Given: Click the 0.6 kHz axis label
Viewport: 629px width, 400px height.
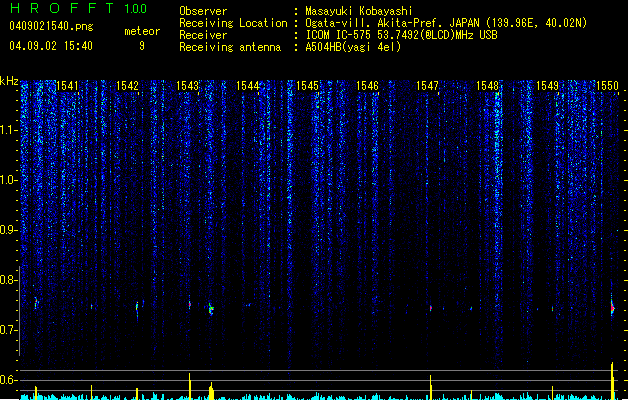Looking at the screenshot, I should pos(9,380).
